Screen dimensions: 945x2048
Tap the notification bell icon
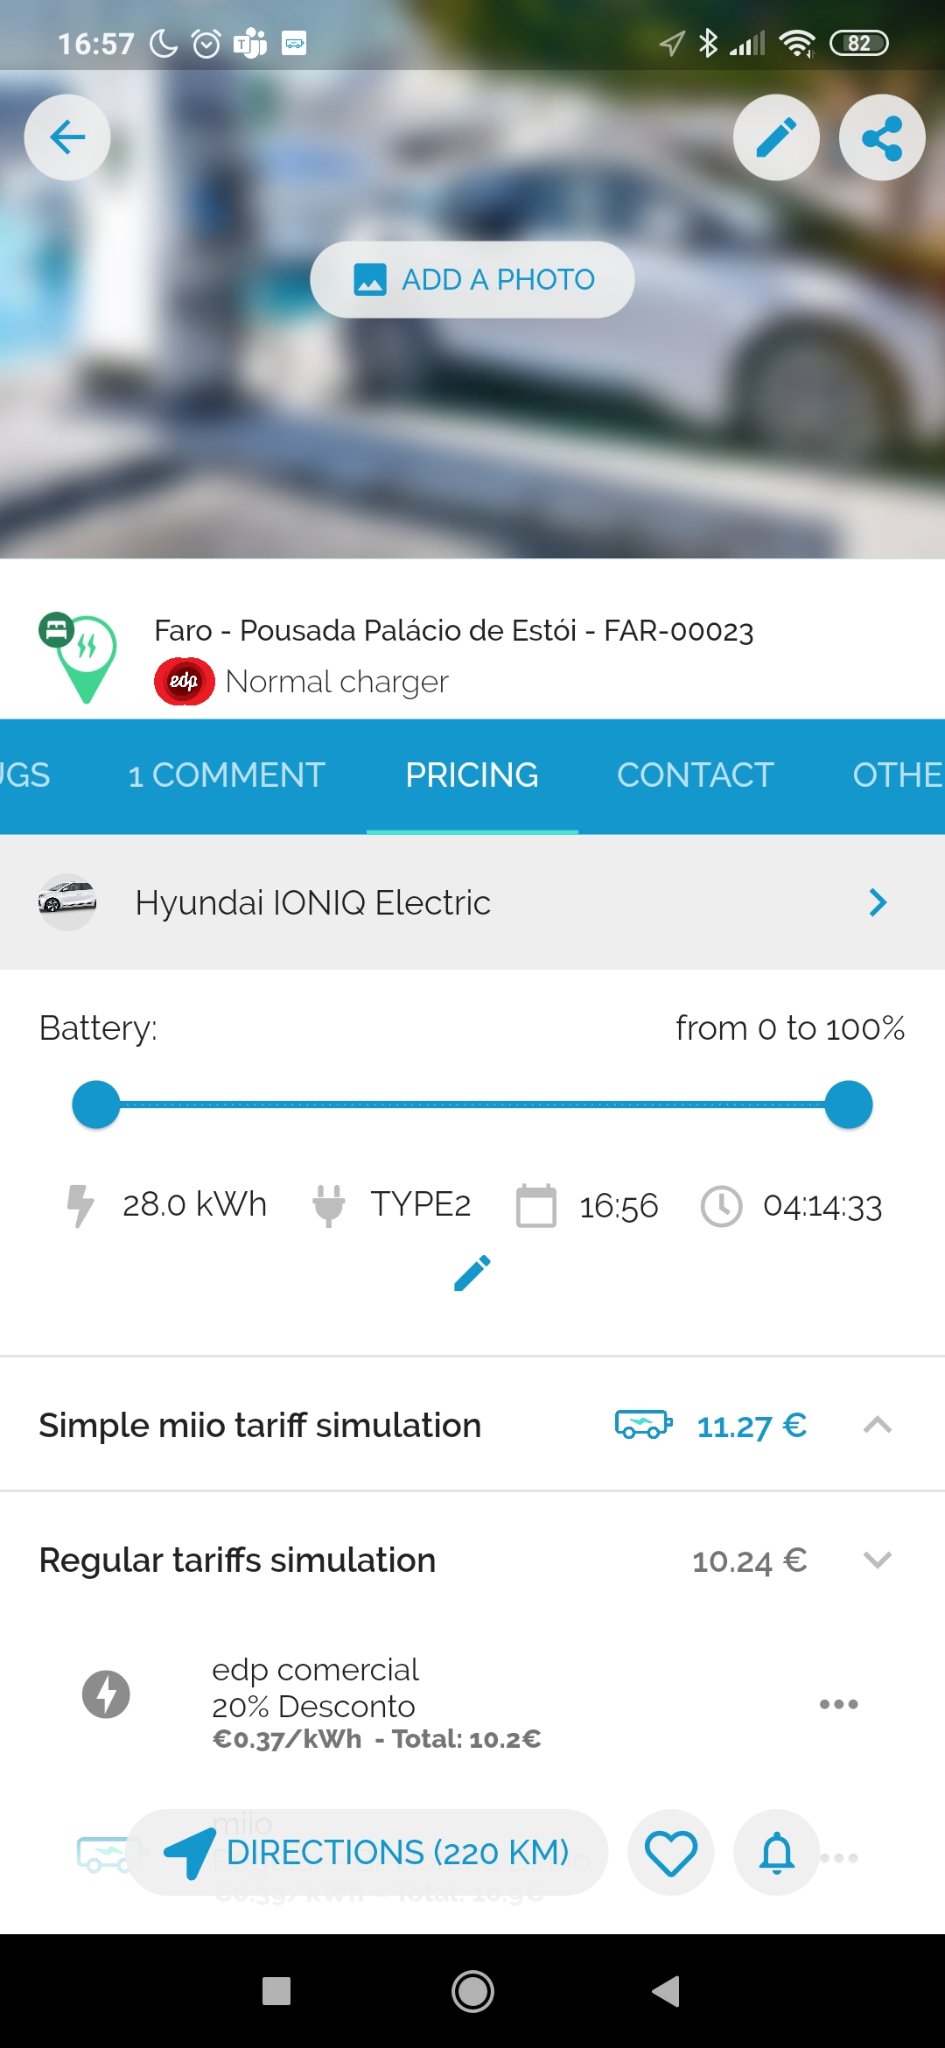[777, 1853]
